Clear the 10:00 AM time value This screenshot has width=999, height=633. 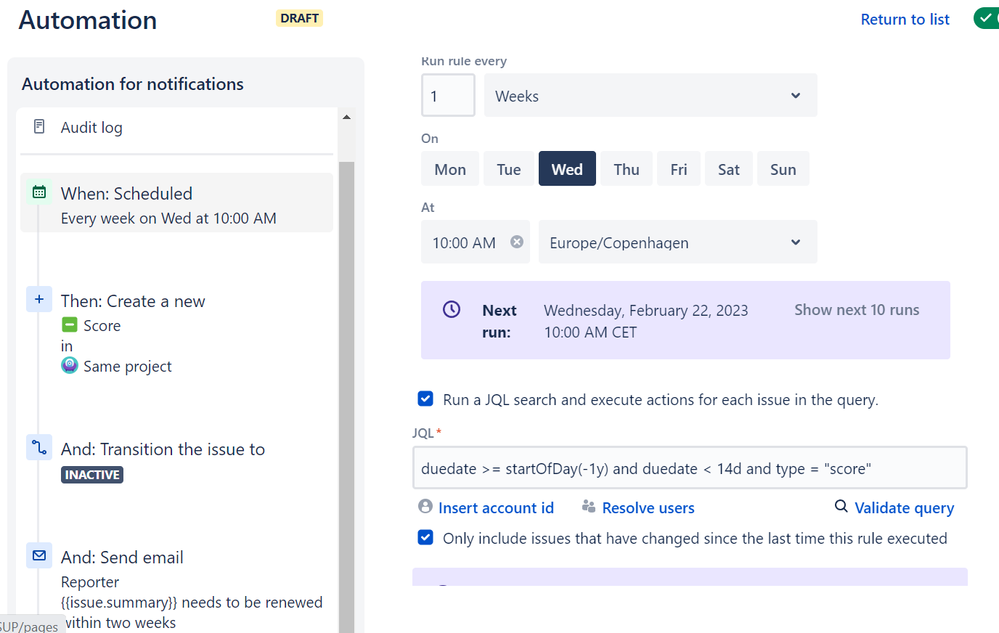517,242
